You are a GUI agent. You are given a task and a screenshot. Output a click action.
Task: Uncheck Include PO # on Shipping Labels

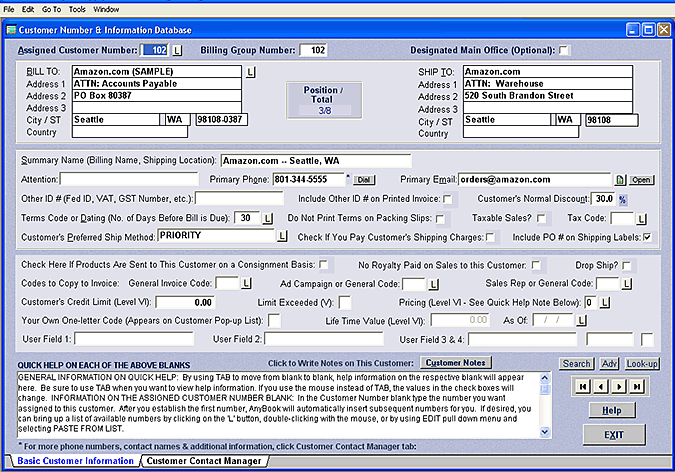[x=648, y=237]
